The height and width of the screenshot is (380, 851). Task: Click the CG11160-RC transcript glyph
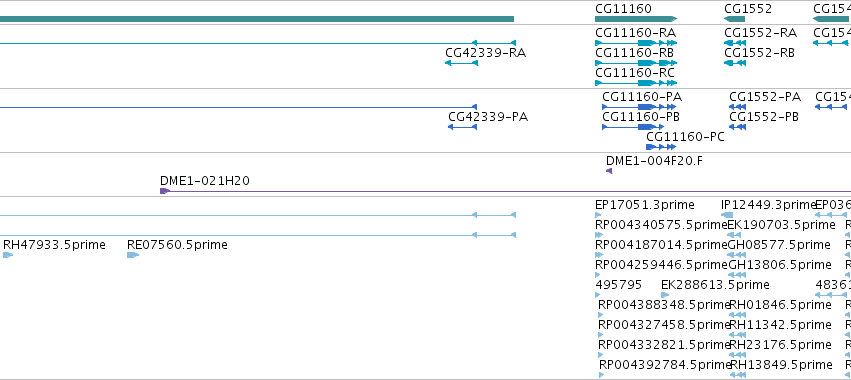click(x=636, y=83)
